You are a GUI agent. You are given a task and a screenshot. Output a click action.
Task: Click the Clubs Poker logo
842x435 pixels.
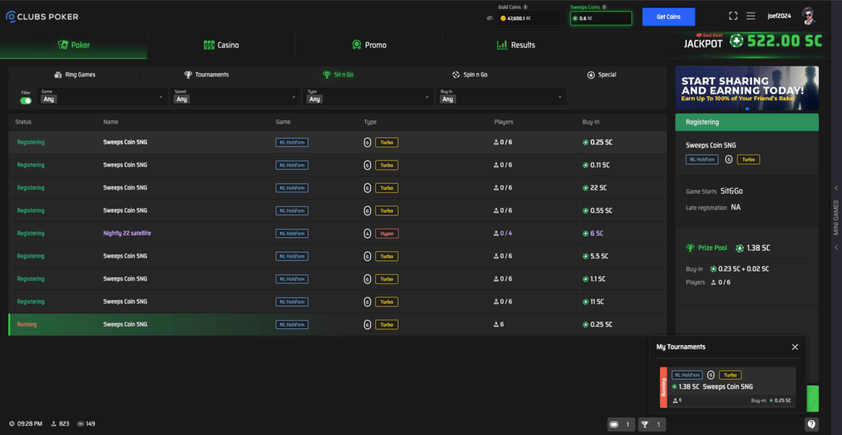[42, 17]
